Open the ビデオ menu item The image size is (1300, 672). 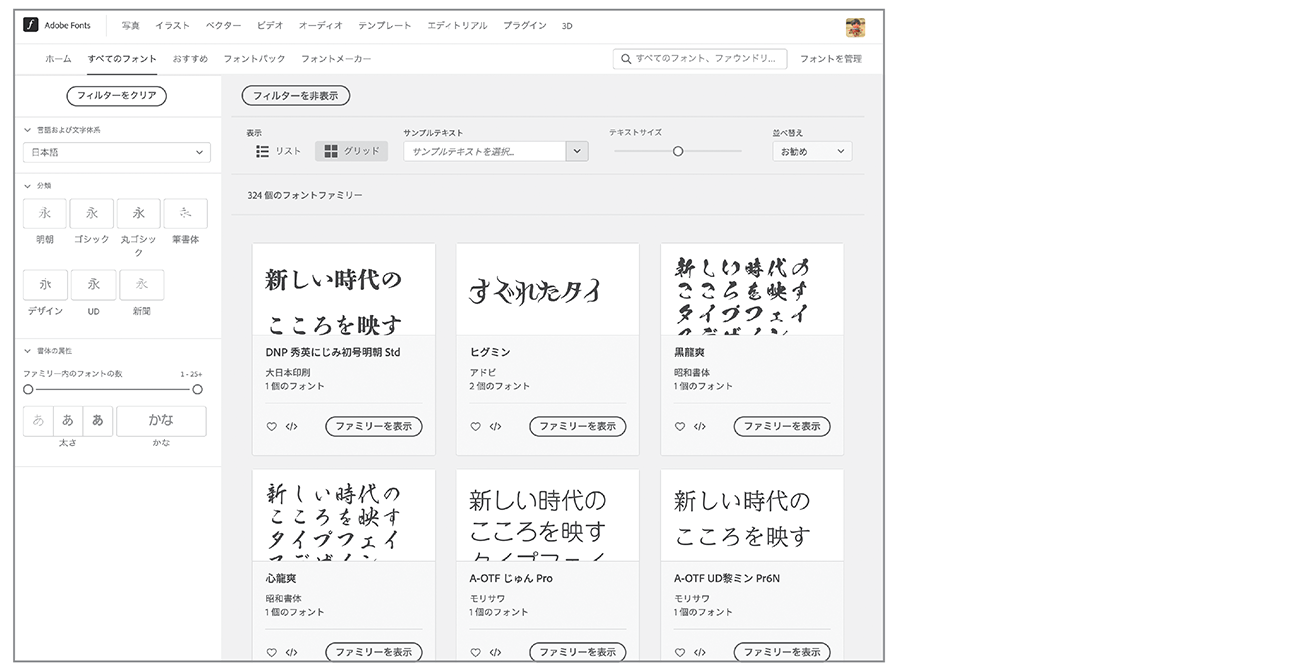tap(270, 26)
